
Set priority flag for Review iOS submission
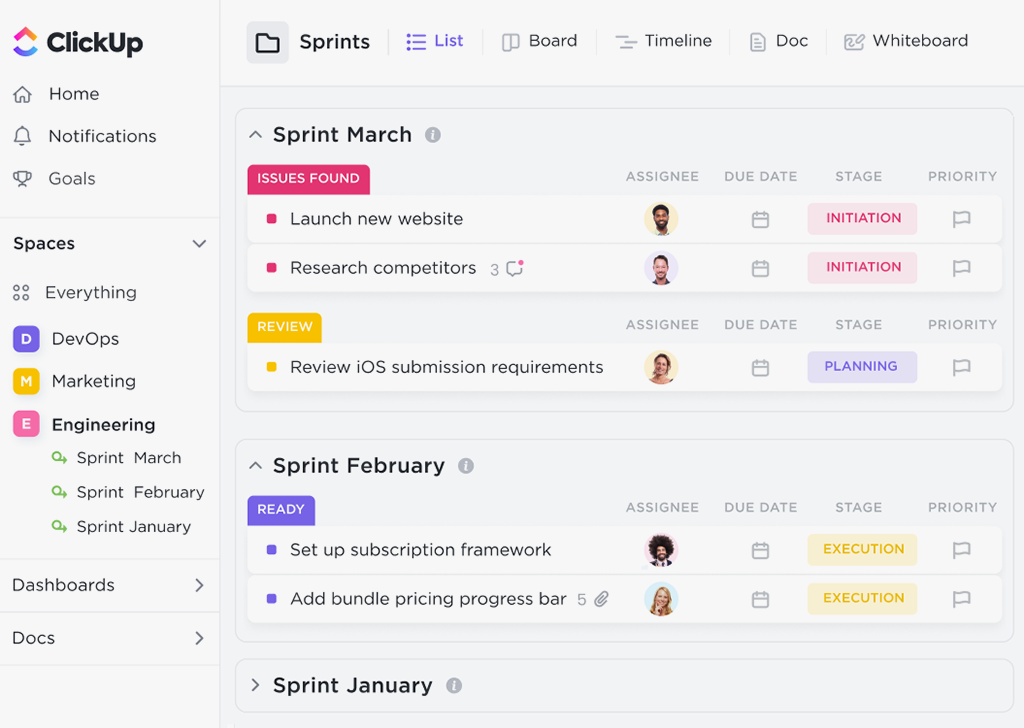[961, 367]
